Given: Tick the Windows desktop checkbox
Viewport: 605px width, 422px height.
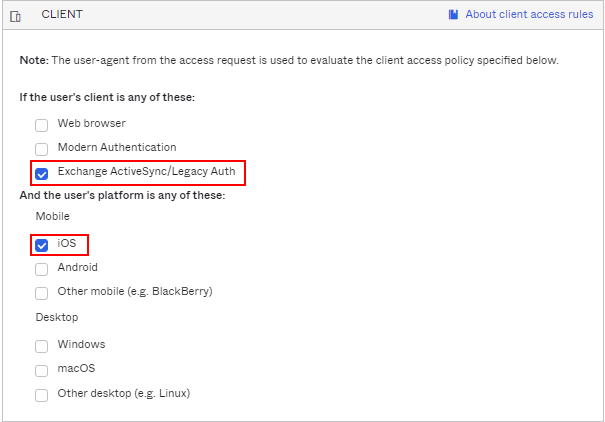Looking at the screenshot, I should pyautogui.click(x=42, y=346).
